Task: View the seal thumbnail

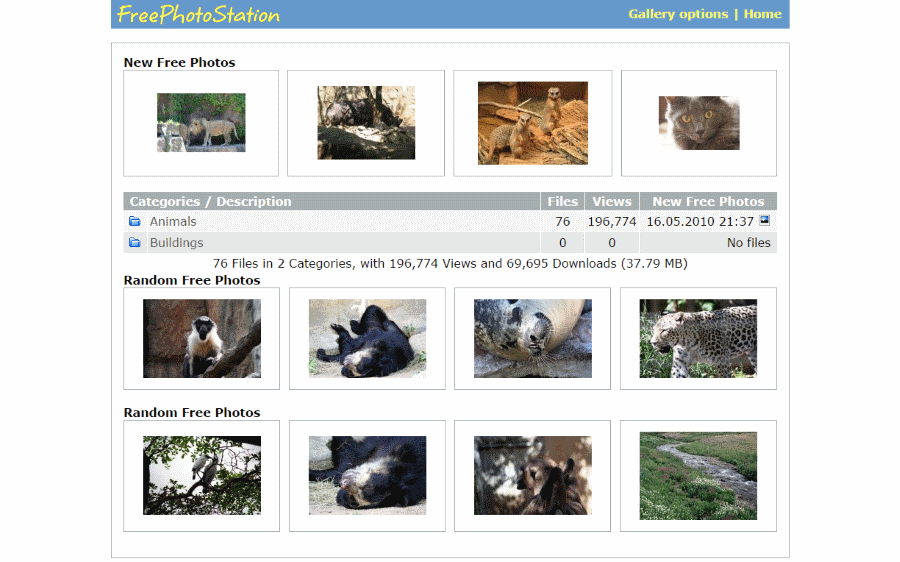Action: 533,338
